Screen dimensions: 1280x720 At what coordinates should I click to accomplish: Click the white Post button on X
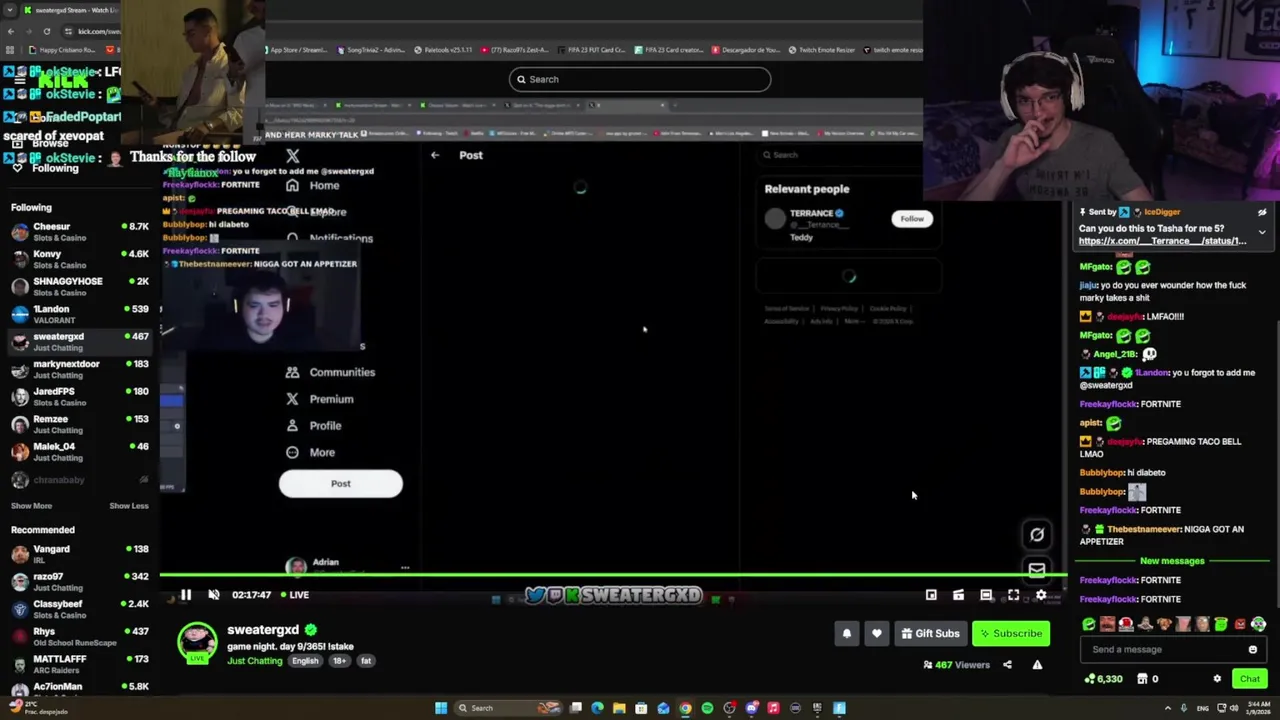341,484
